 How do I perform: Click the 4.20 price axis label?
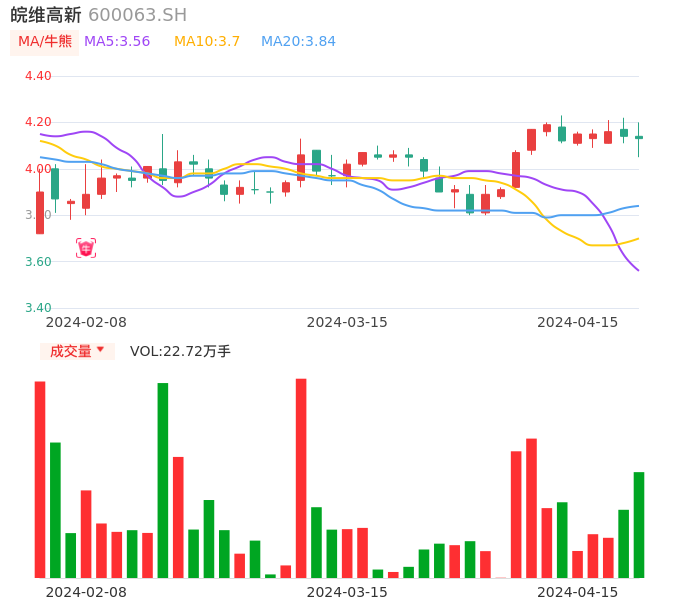pyautogui.click(x=38, y=122)
